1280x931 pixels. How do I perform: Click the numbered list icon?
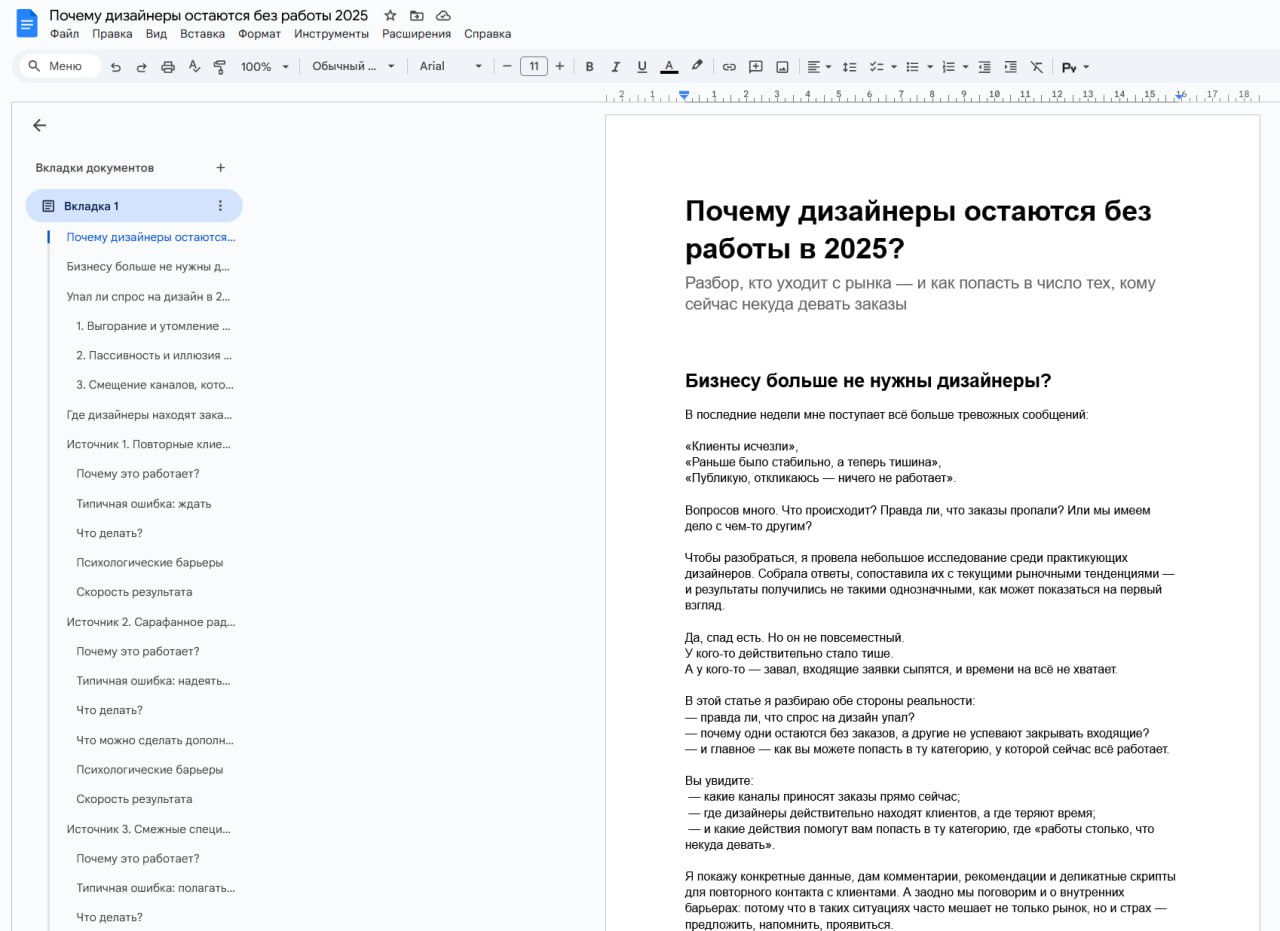click(x=948, y=67)
